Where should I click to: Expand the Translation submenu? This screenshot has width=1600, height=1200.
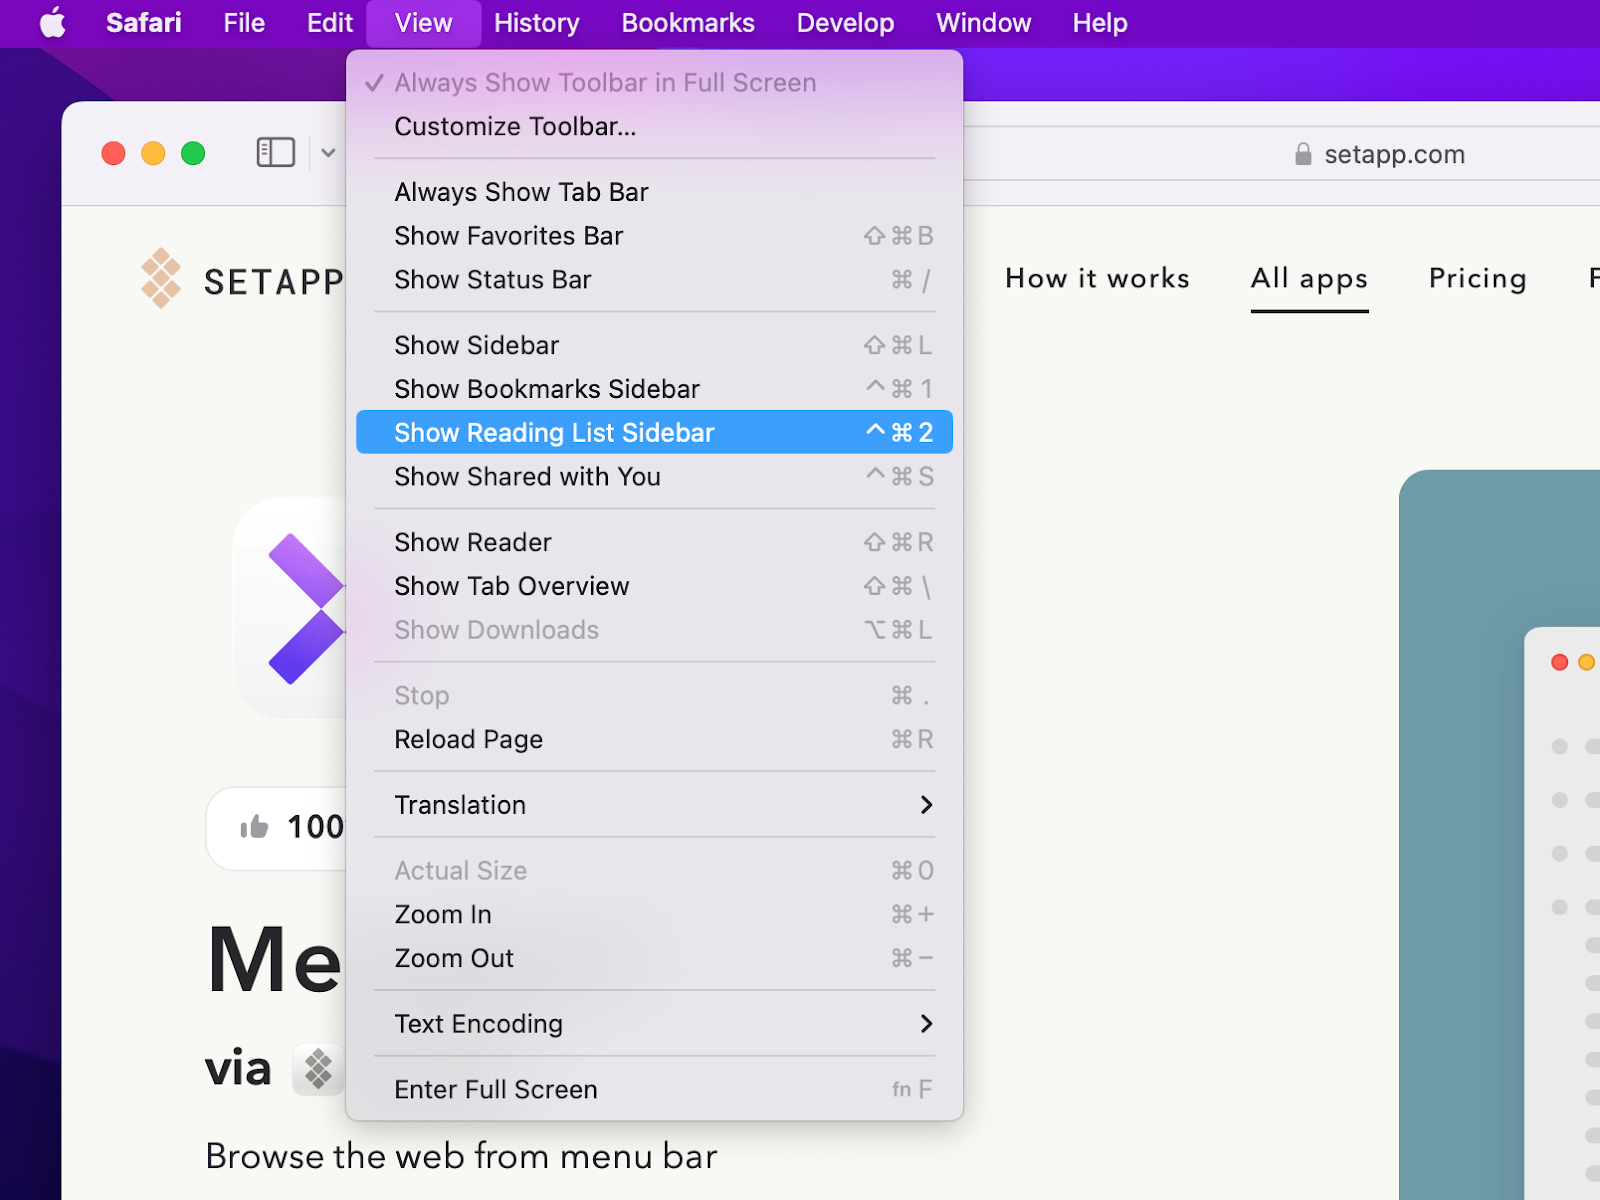click(x=460, y=805)
